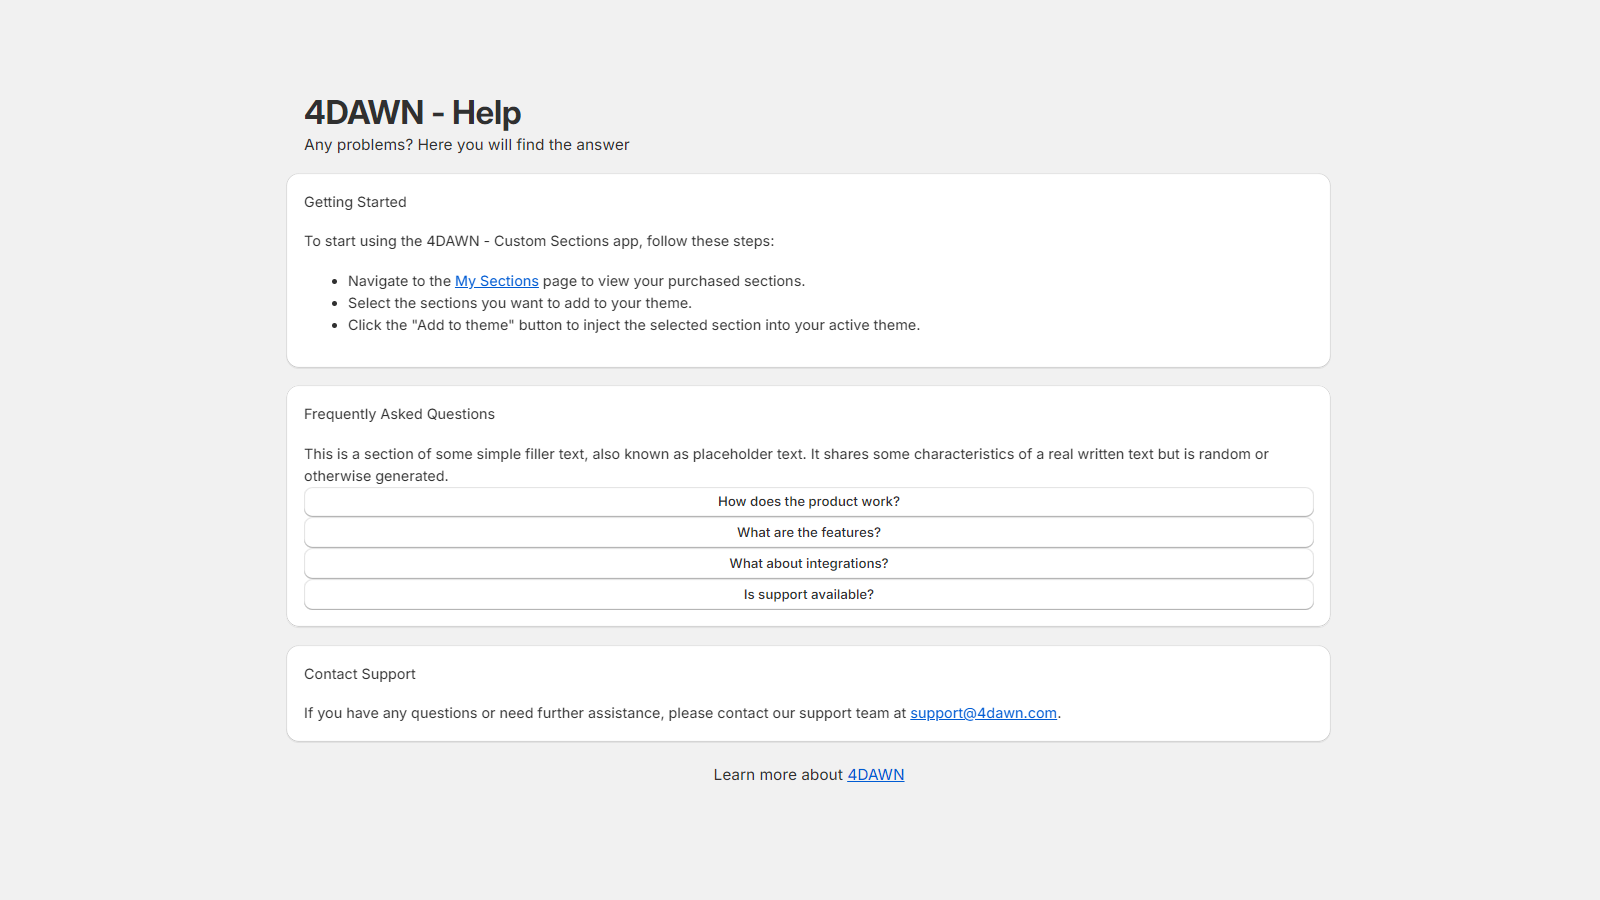The height and width of the screenshot is (900, 1600).
Task: Expand "What about integrations?" question
Action: tap(808, 564)
